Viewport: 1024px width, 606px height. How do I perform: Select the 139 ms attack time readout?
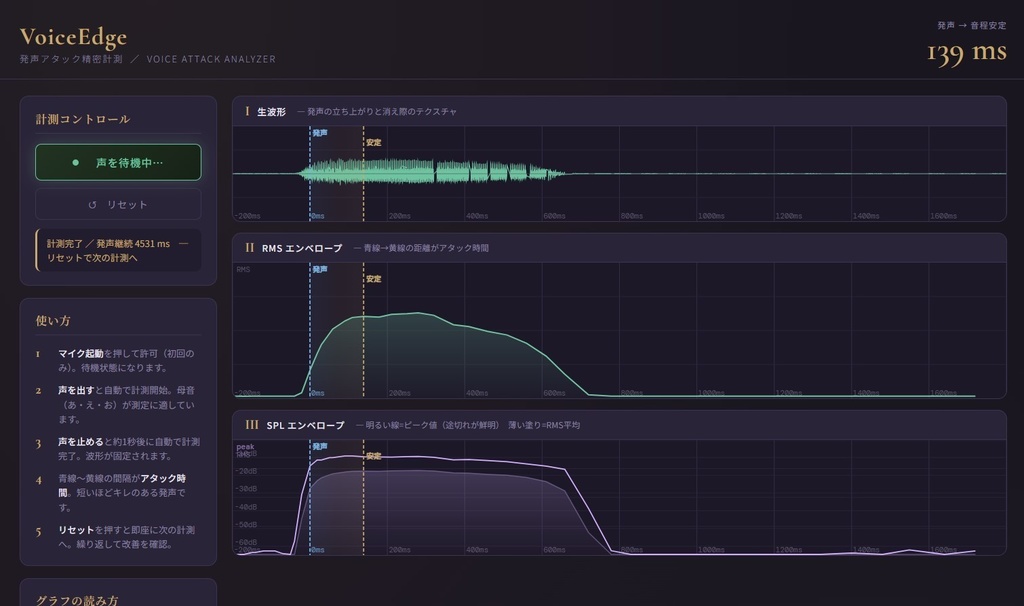pyautogui.click(x=967, y=52)
